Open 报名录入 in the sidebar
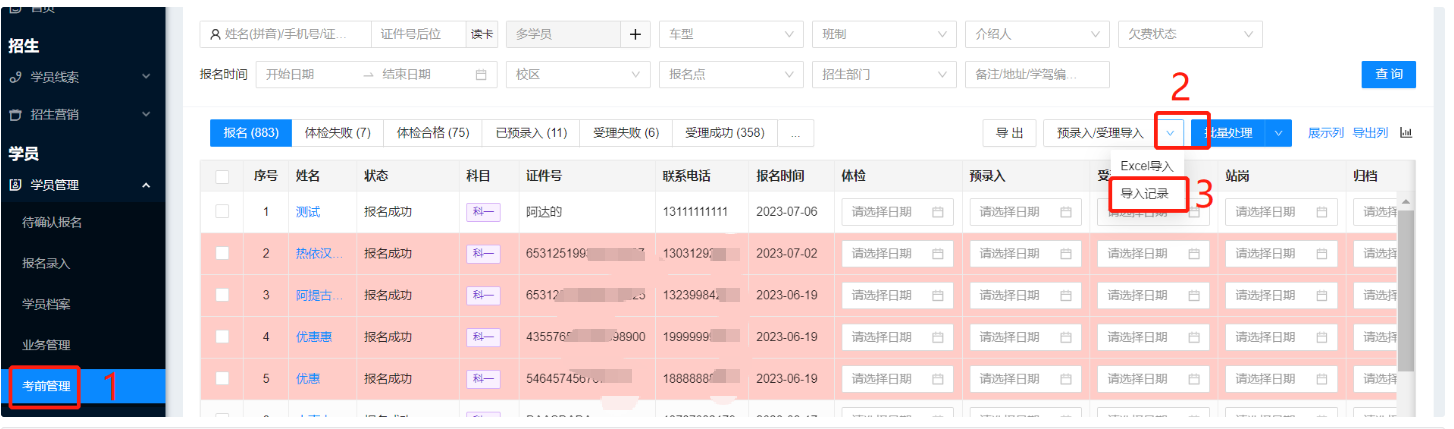The image size is (1454, 429). click(x=84, y=264)
